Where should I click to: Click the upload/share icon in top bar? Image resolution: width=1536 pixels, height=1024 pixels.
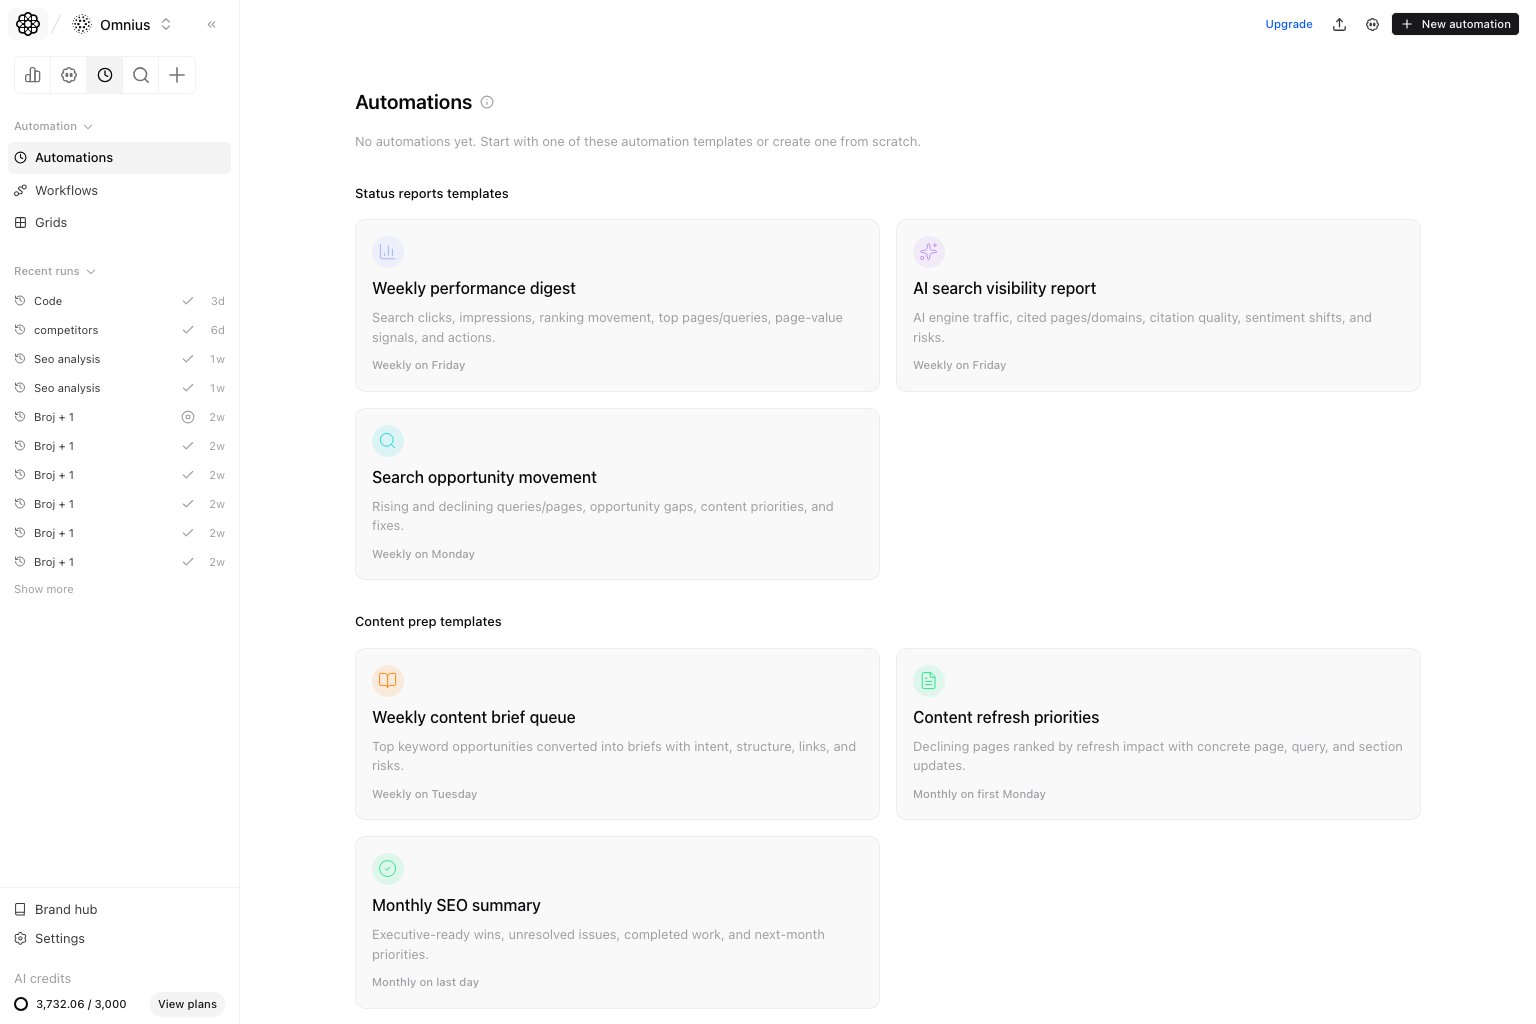1339,24
